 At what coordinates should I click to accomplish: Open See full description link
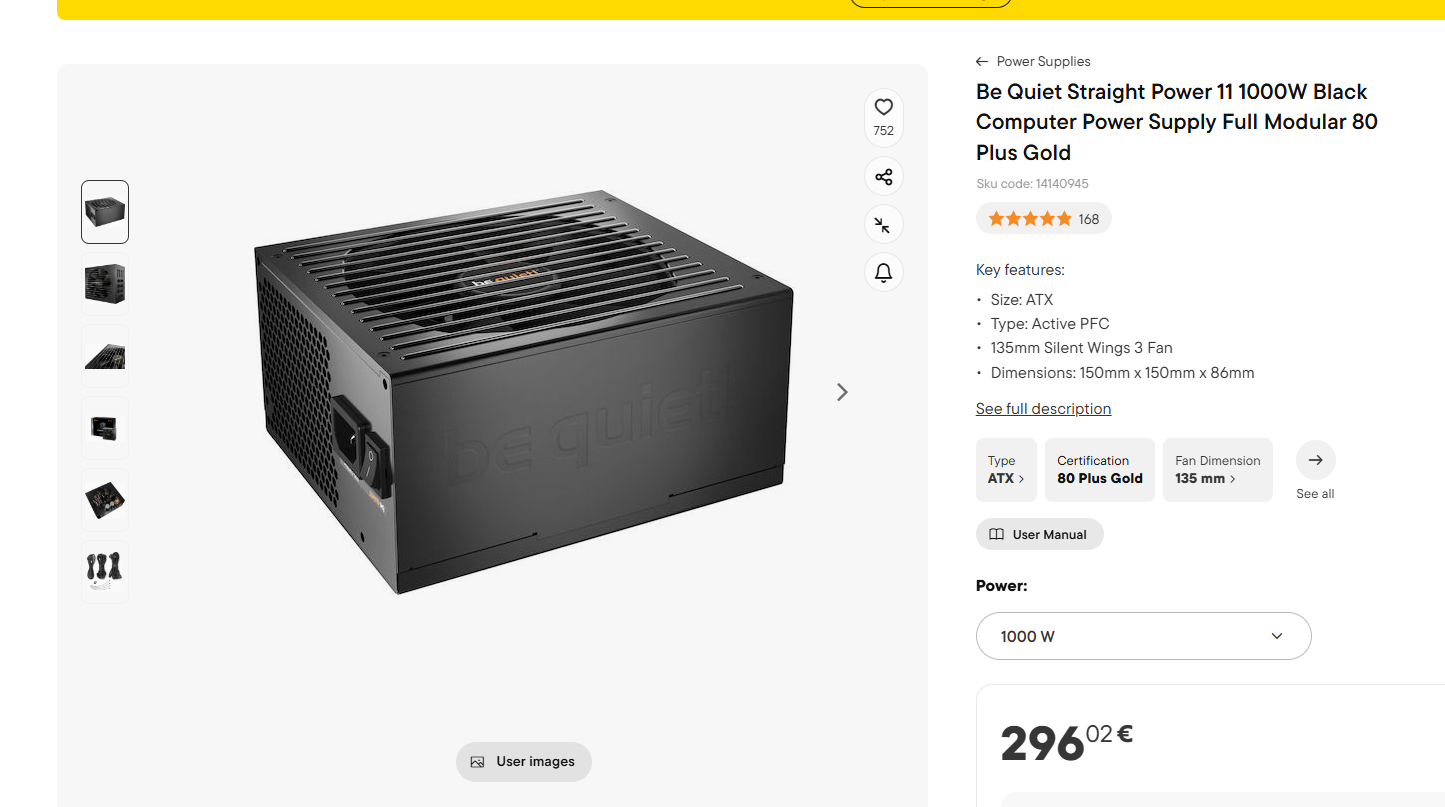[x=1043, y=409]
